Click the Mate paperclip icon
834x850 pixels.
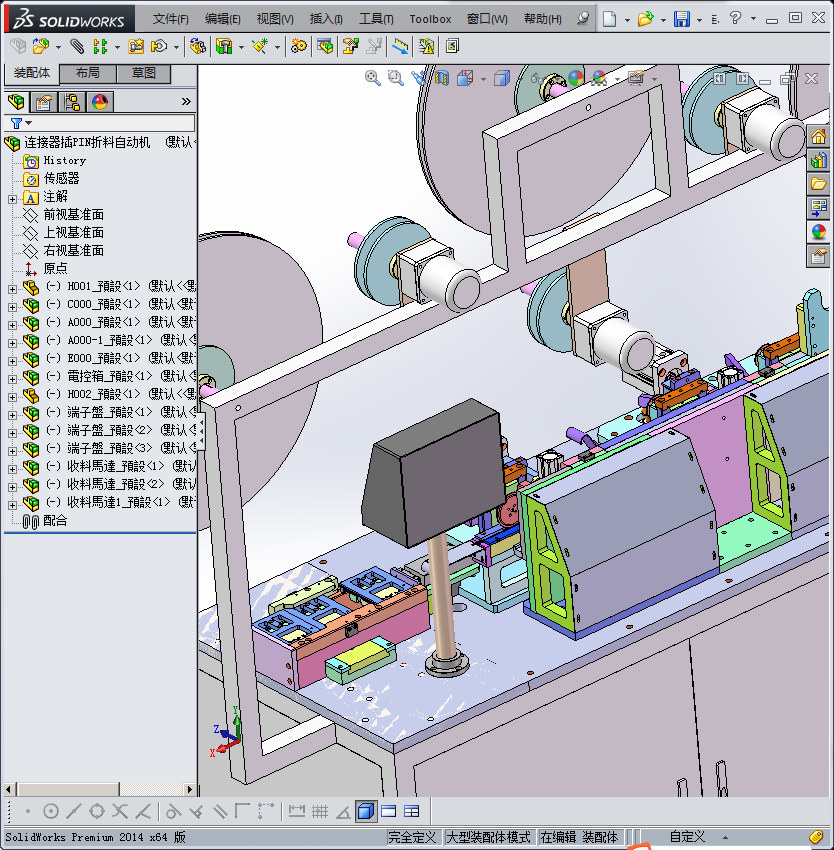point(77,47)
